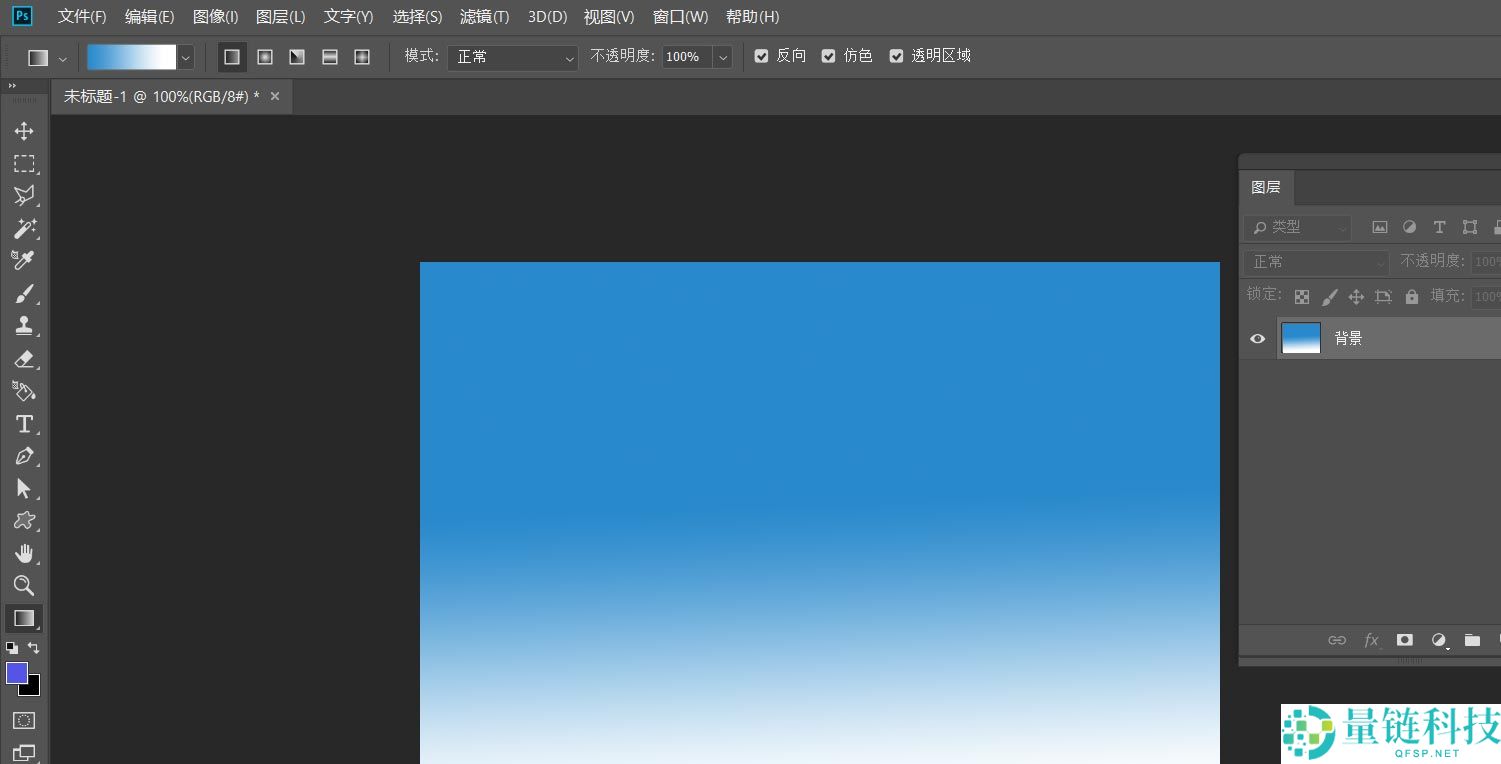
Task: Select the Pen tool
Action: [24, 456]
